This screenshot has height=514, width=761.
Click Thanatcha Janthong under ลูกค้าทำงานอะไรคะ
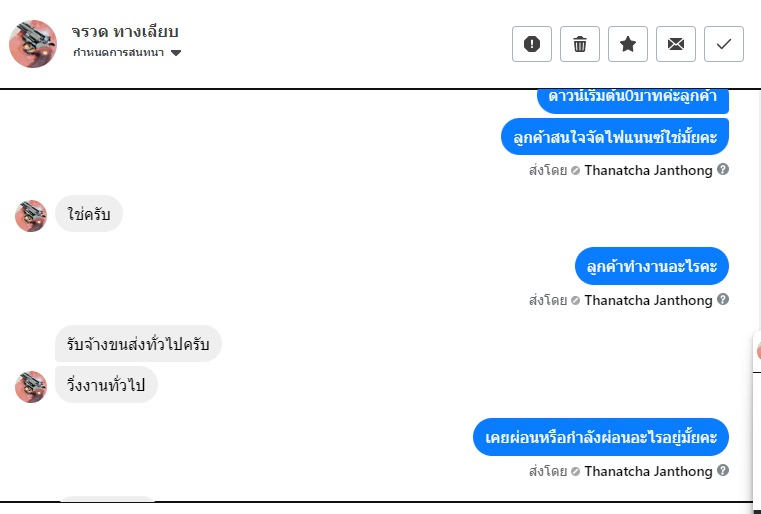(x=648, y=300)
